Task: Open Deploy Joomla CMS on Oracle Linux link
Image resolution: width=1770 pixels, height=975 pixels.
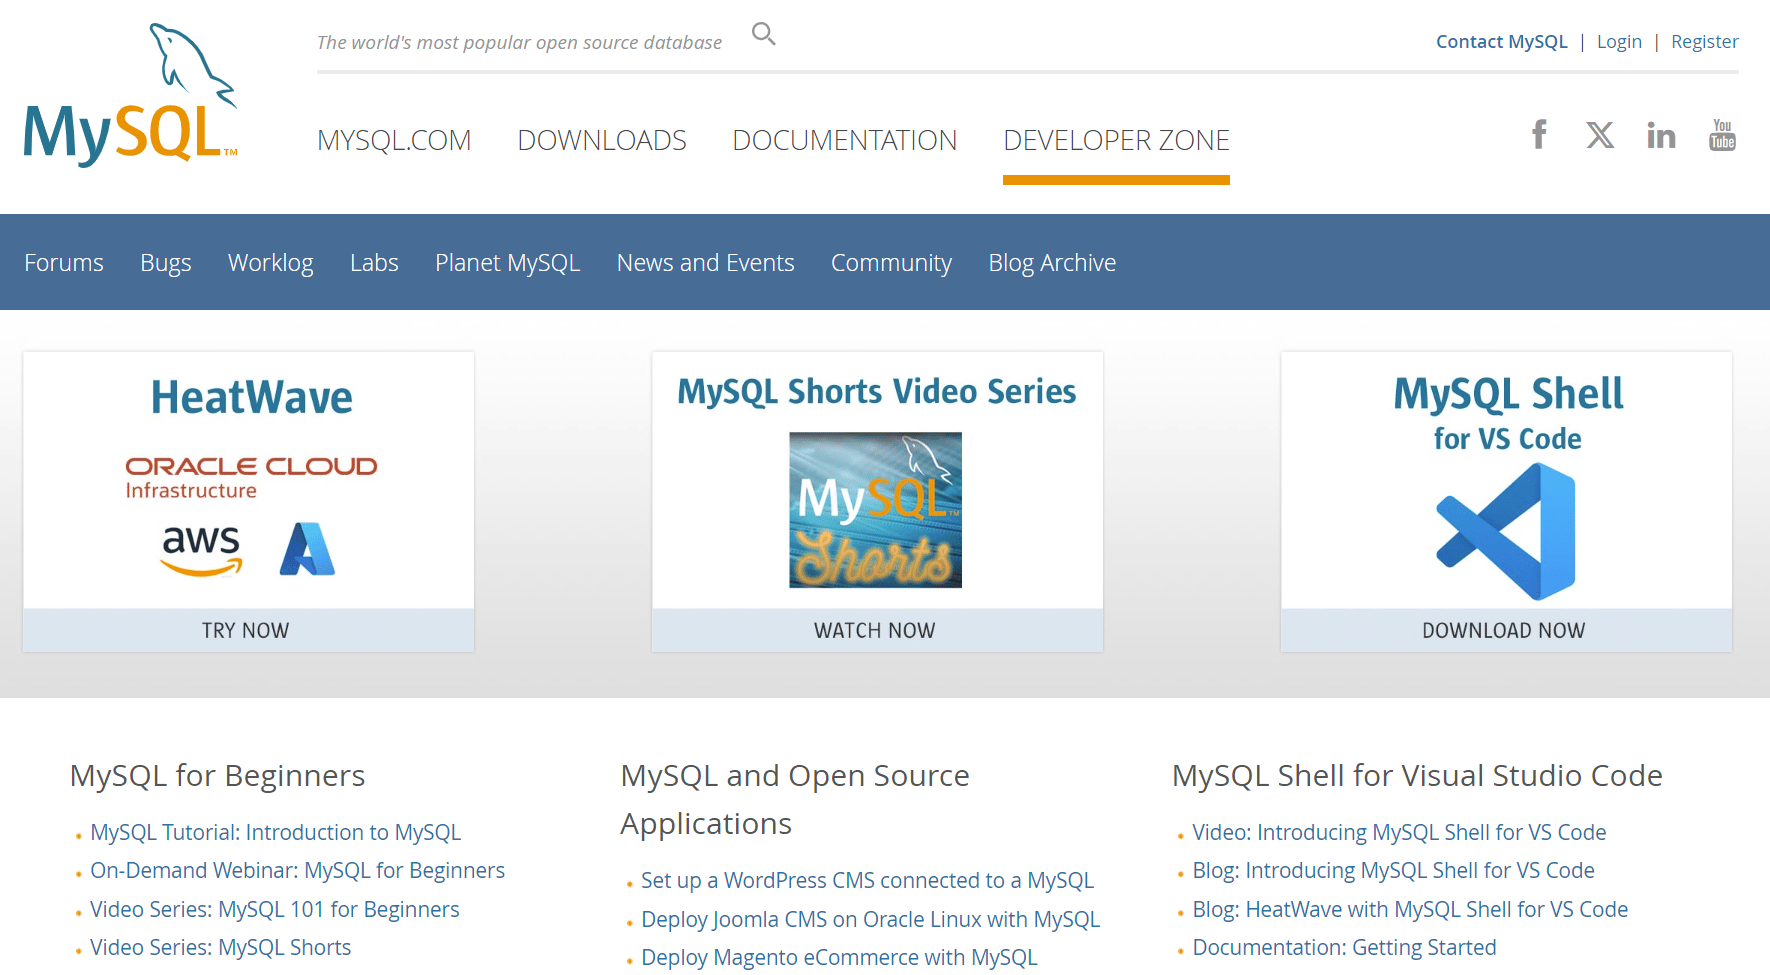Action: 870,919
